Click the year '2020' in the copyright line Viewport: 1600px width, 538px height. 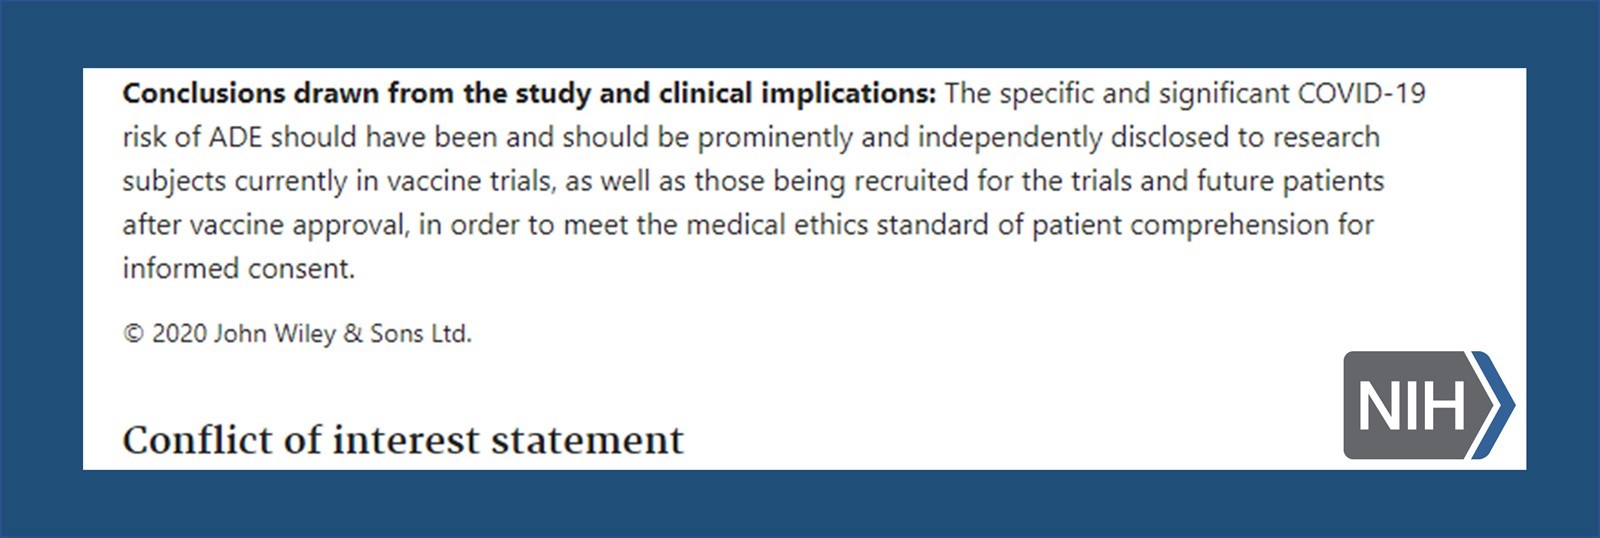[179, 334]
